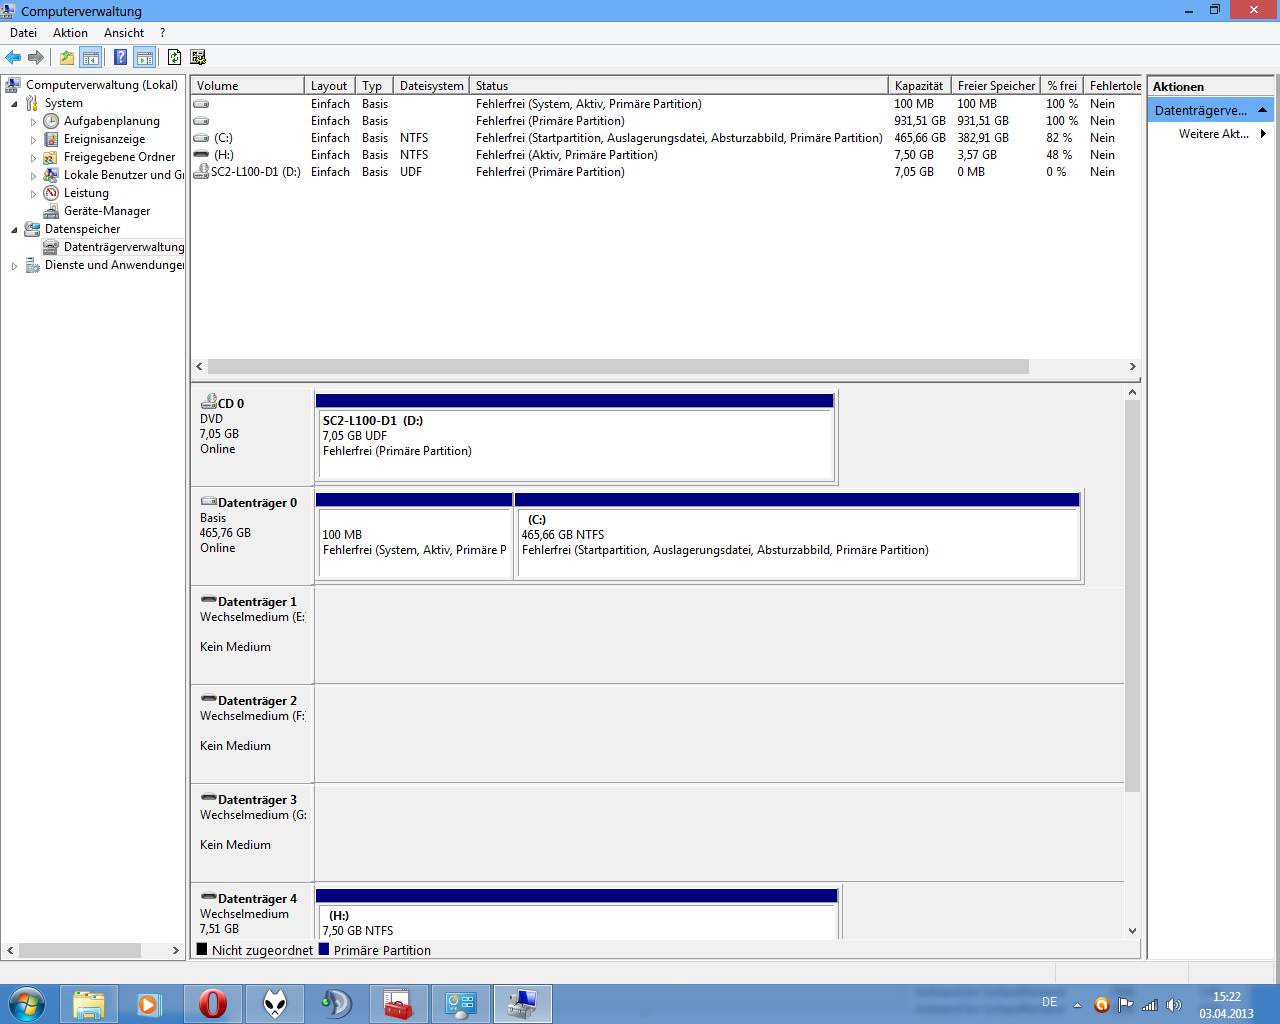The width and height of the screenshot is (1280, 1024).
Task: Click the folder Up one level icon
Action: point(66,57)
